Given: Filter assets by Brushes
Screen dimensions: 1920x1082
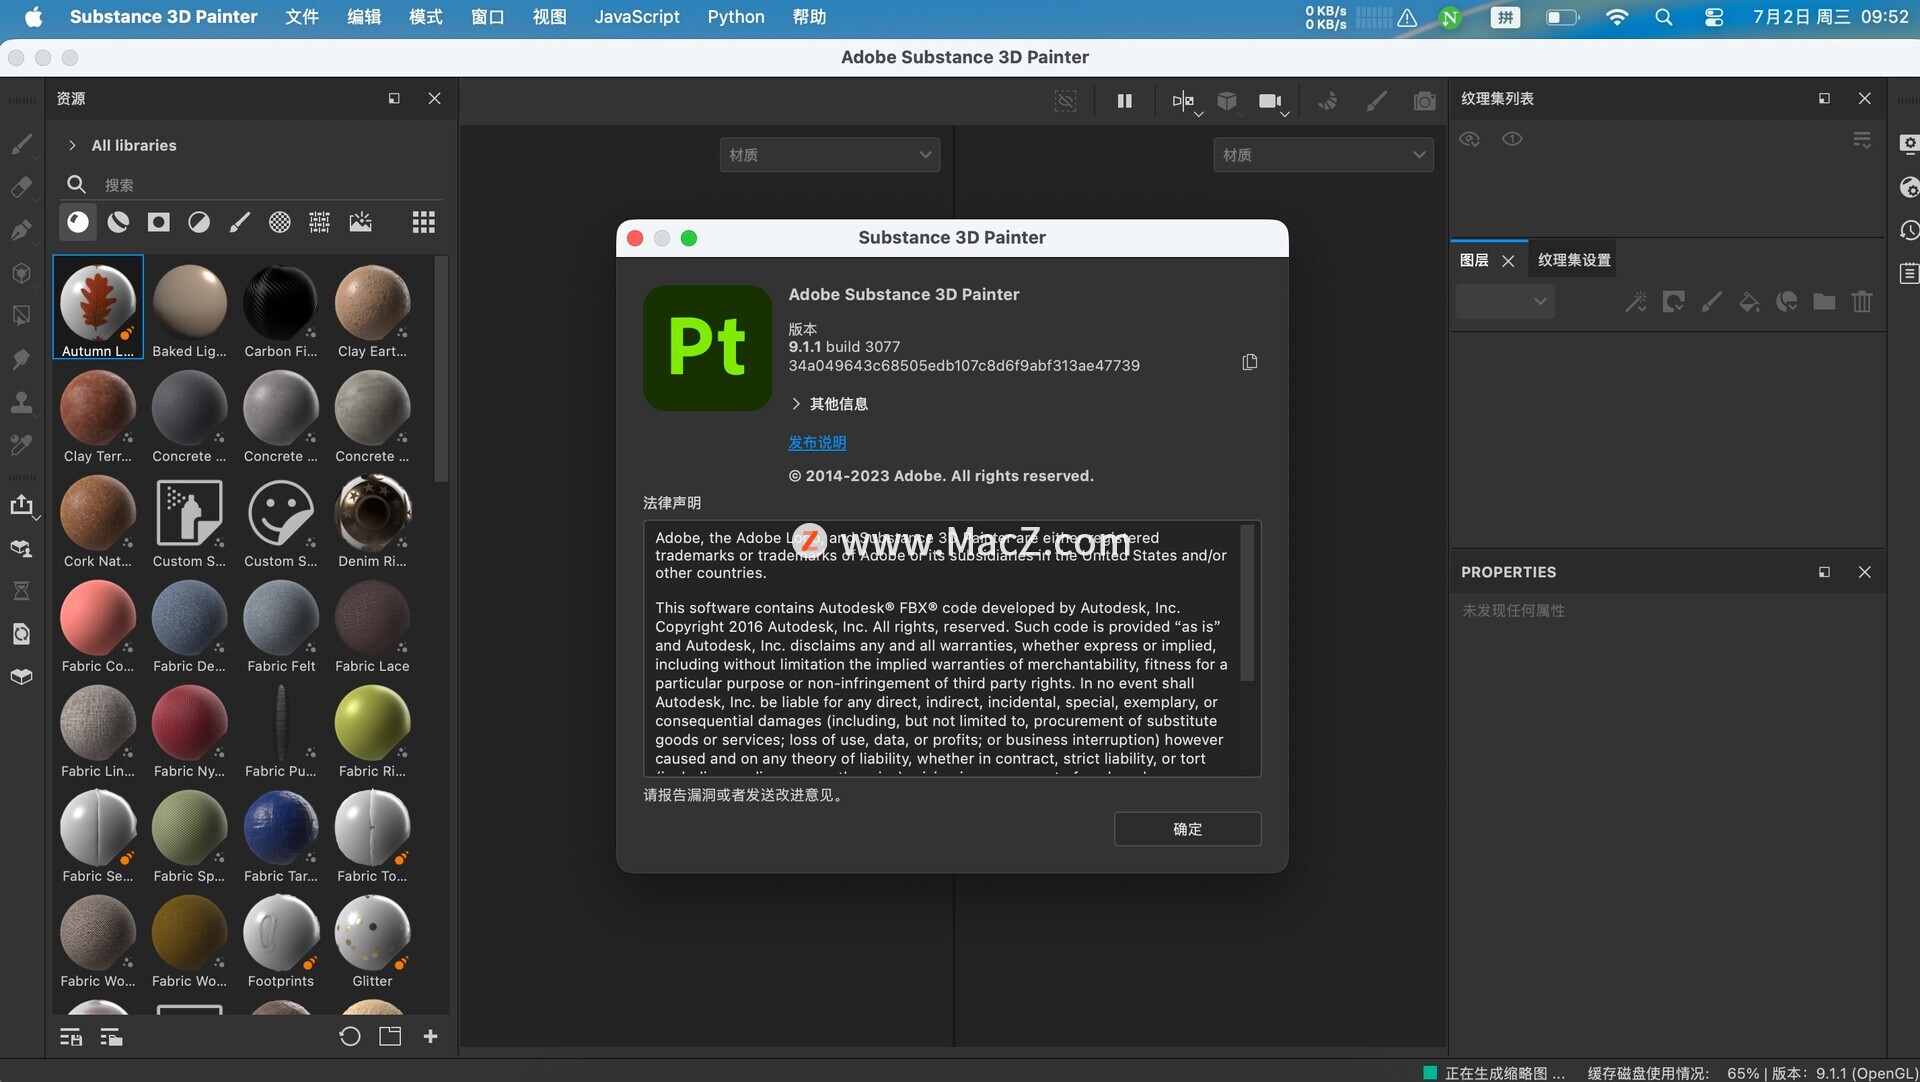Looking at the screenshot, I should (239, 222).
